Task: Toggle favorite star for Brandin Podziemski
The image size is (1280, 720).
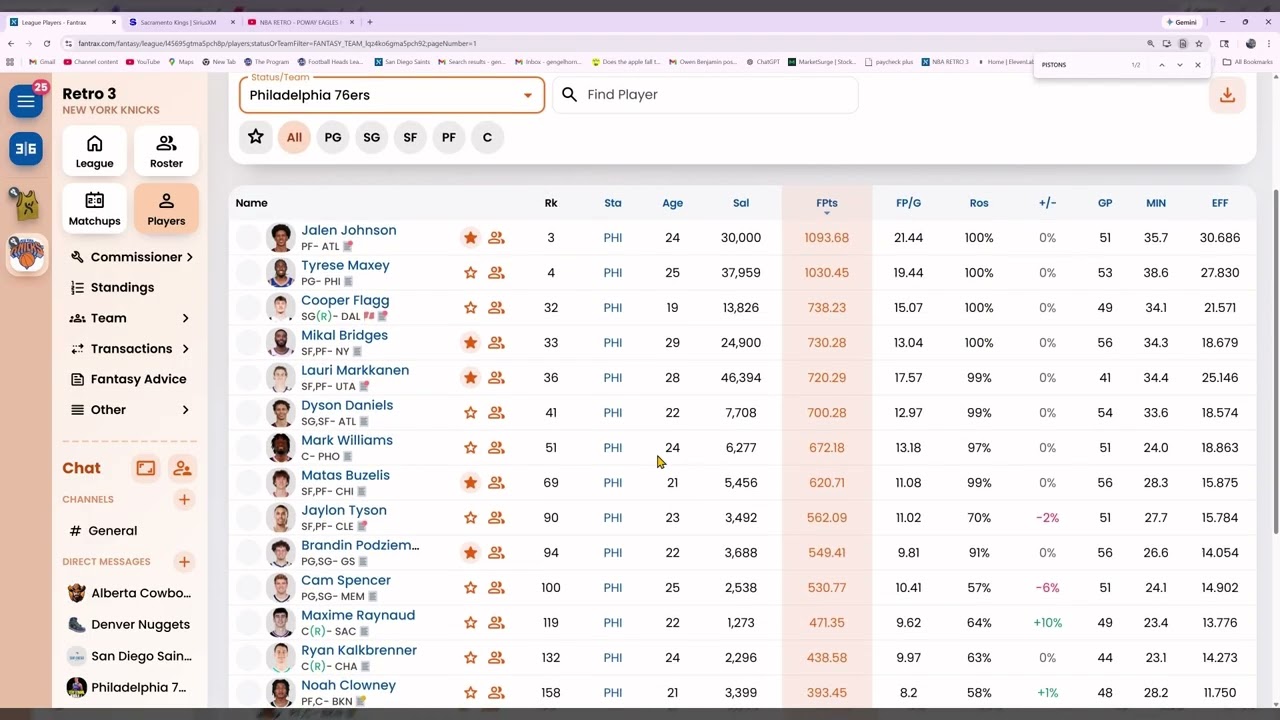Action: point(470,553)
